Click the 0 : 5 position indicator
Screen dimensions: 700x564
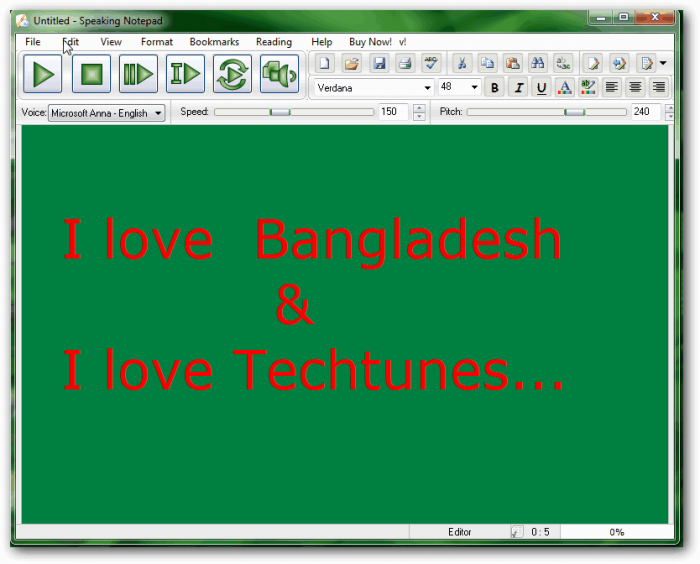pyautogui.click(x=540, y=532)
